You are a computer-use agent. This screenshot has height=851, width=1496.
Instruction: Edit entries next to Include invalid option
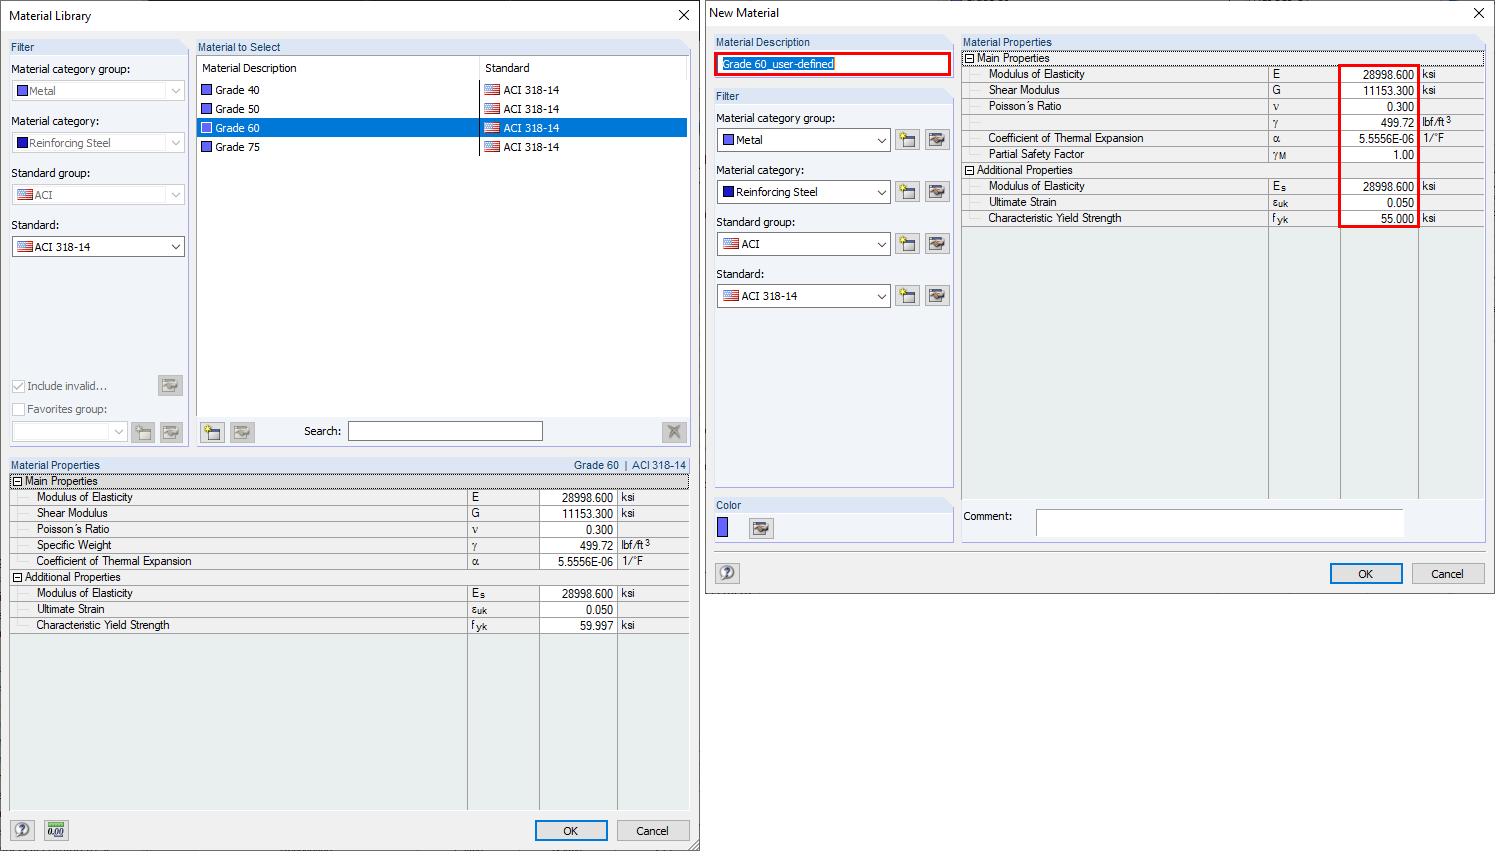[170, 385]
